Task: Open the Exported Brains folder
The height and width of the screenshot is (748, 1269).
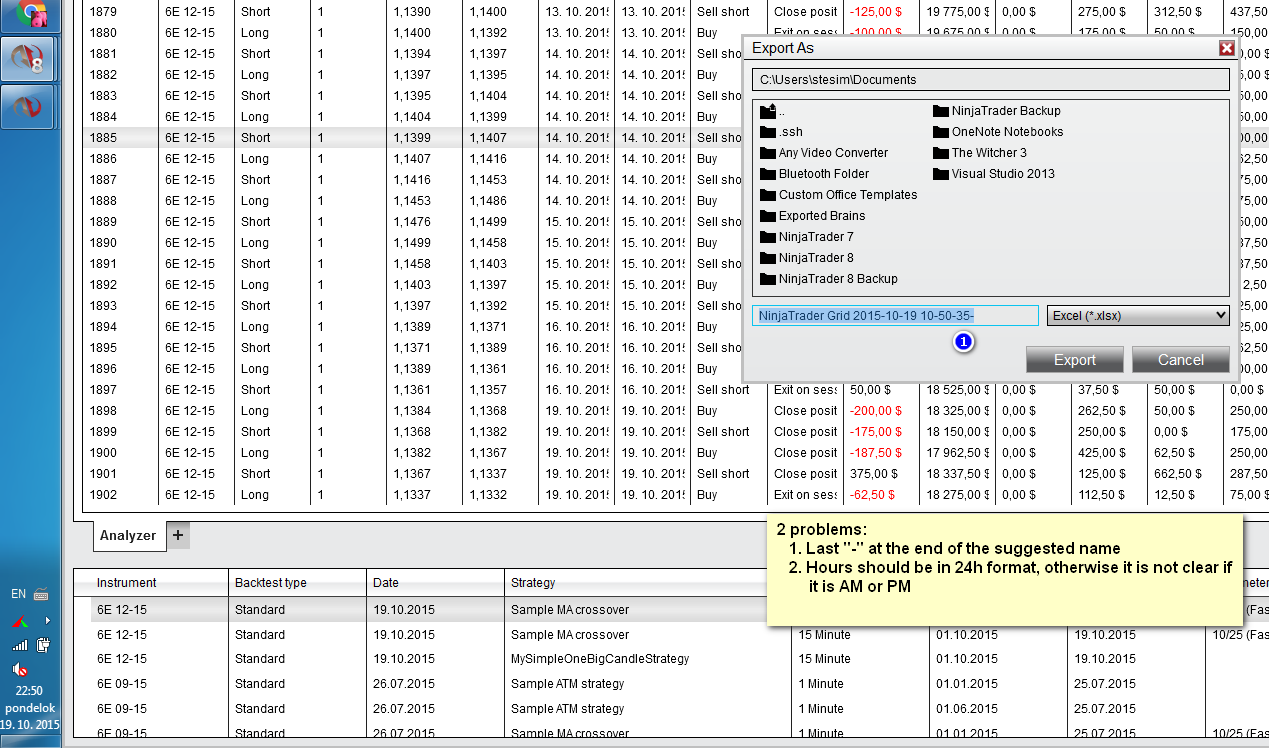Action: coord(813,216)
